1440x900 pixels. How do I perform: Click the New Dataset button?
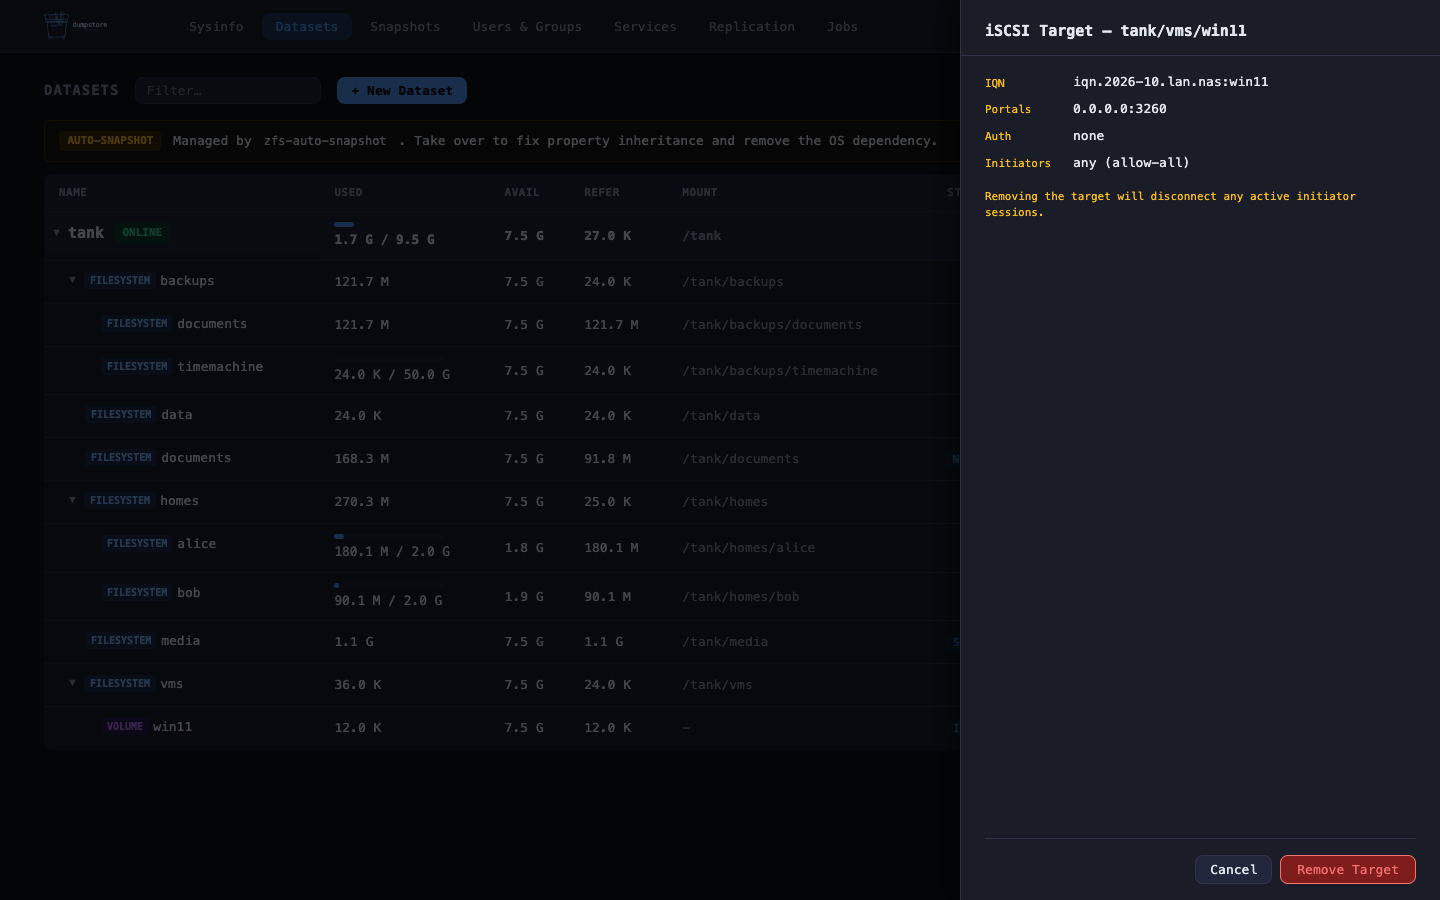click(402, 91)
